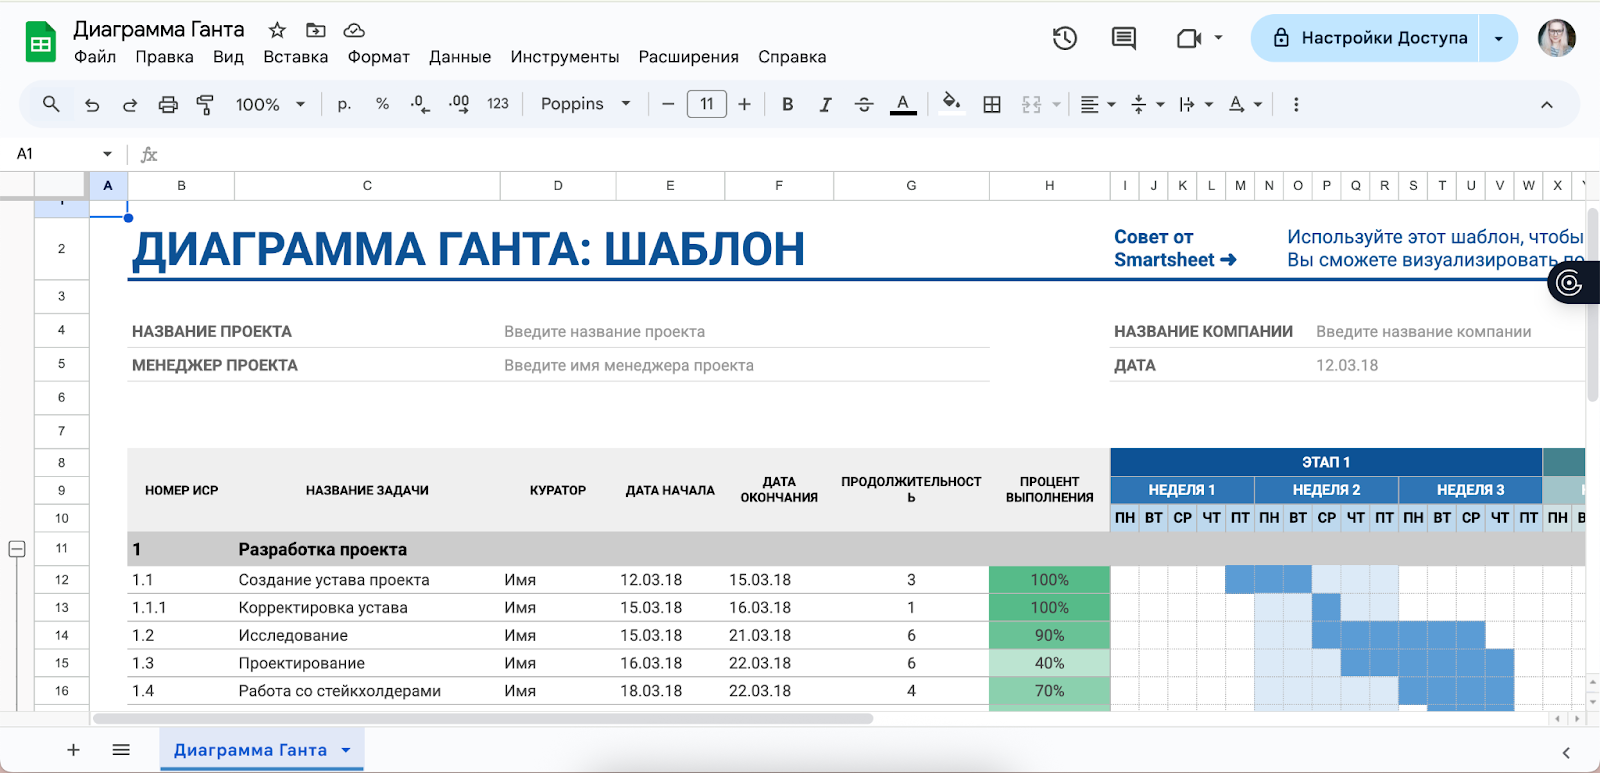Toggle strikethrough formatting
The image size is (1600, 773).
[864, 105]
